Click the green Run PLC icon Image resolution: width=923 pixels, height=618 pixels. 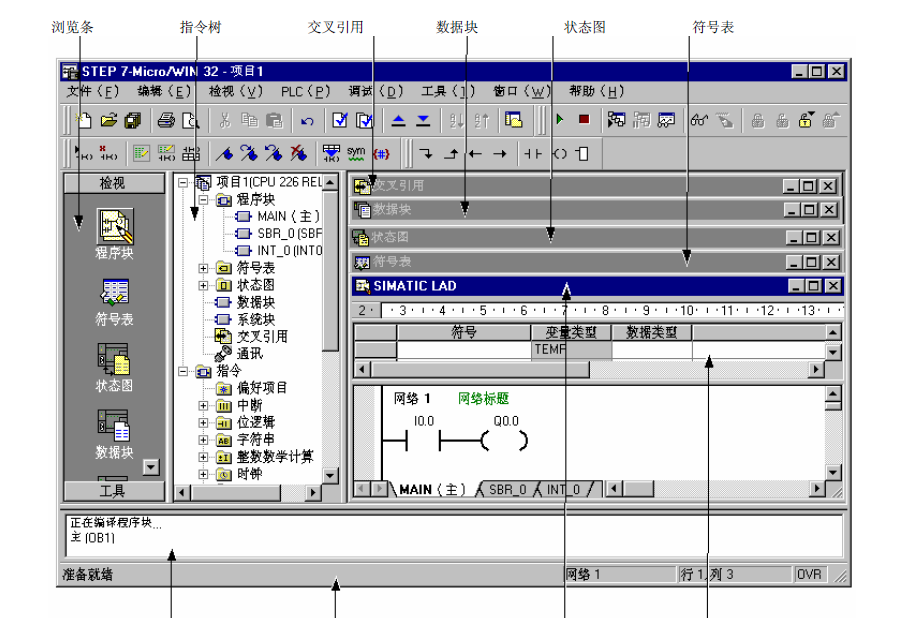pyautogui.click(x=560, y=120)
